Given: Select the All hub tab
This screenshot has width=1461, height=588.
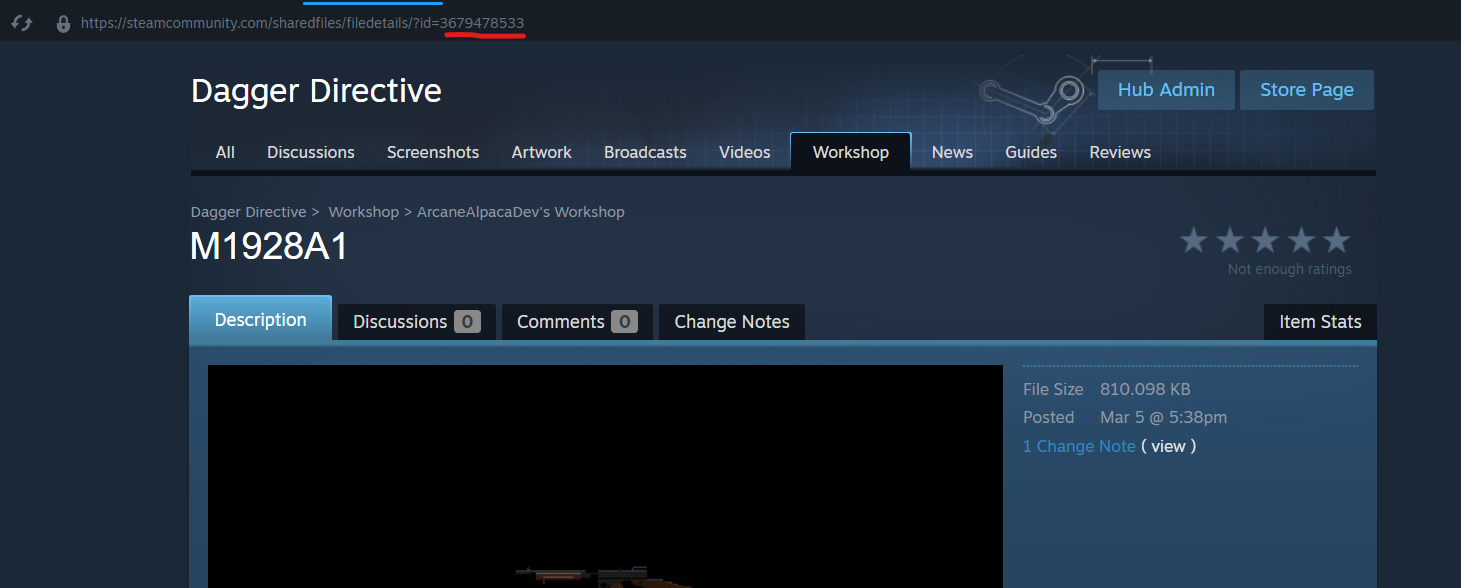Looking at the screenshot, I should 225,152.
